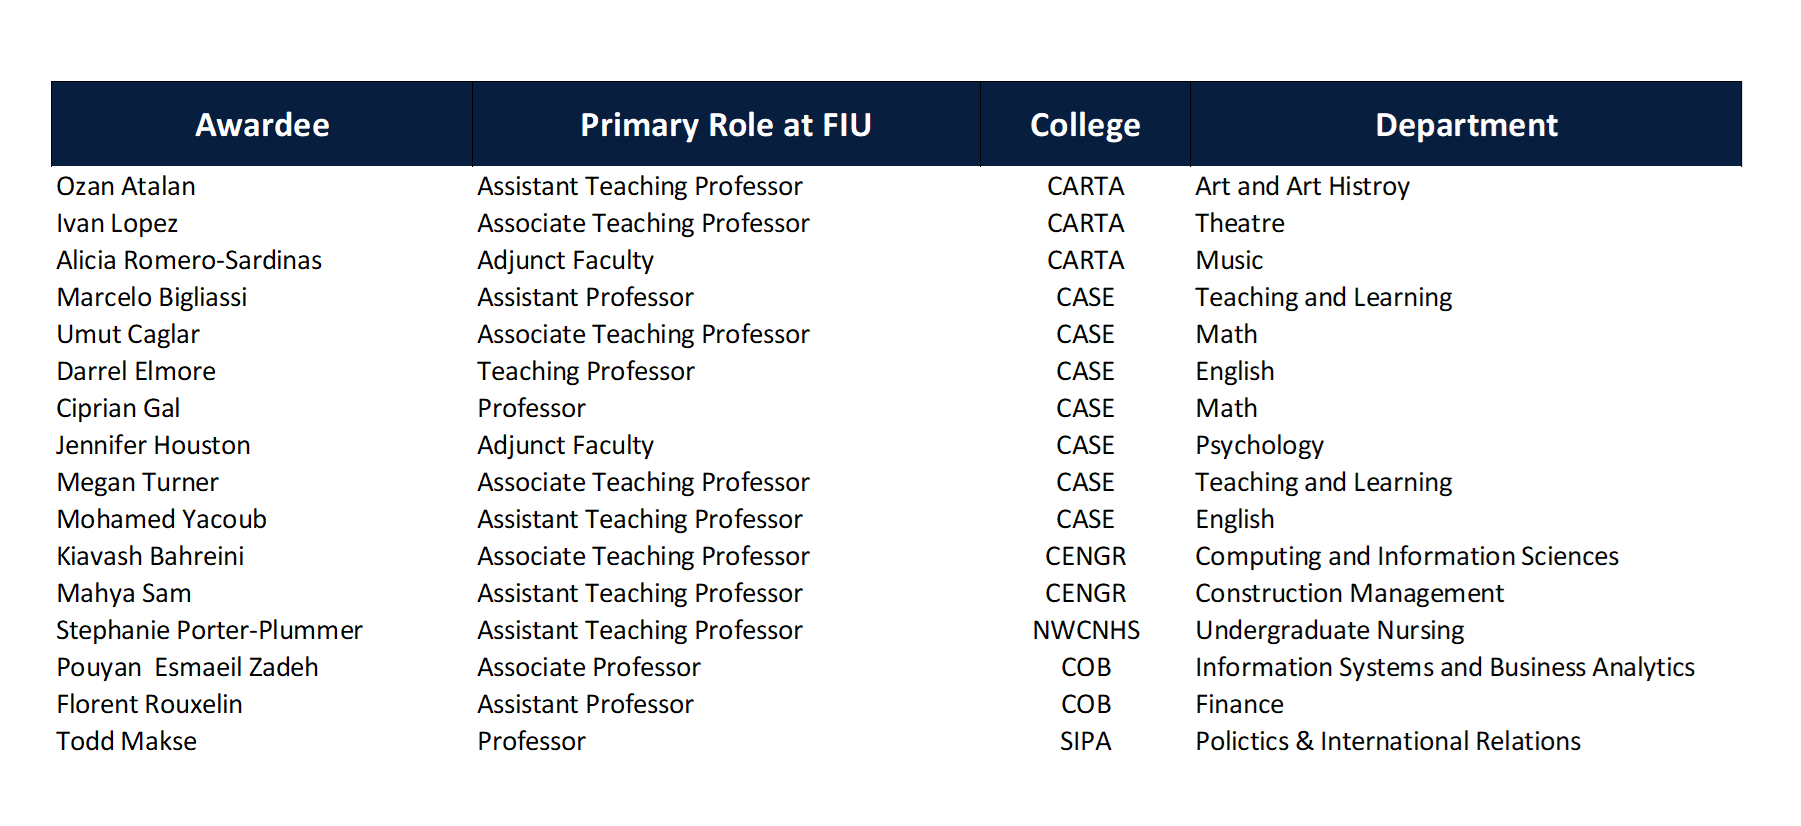The image size is (1801, 826).
Task: Select the Umut Caglar row name
Action: pyautogui.click(x=128, y=335)
